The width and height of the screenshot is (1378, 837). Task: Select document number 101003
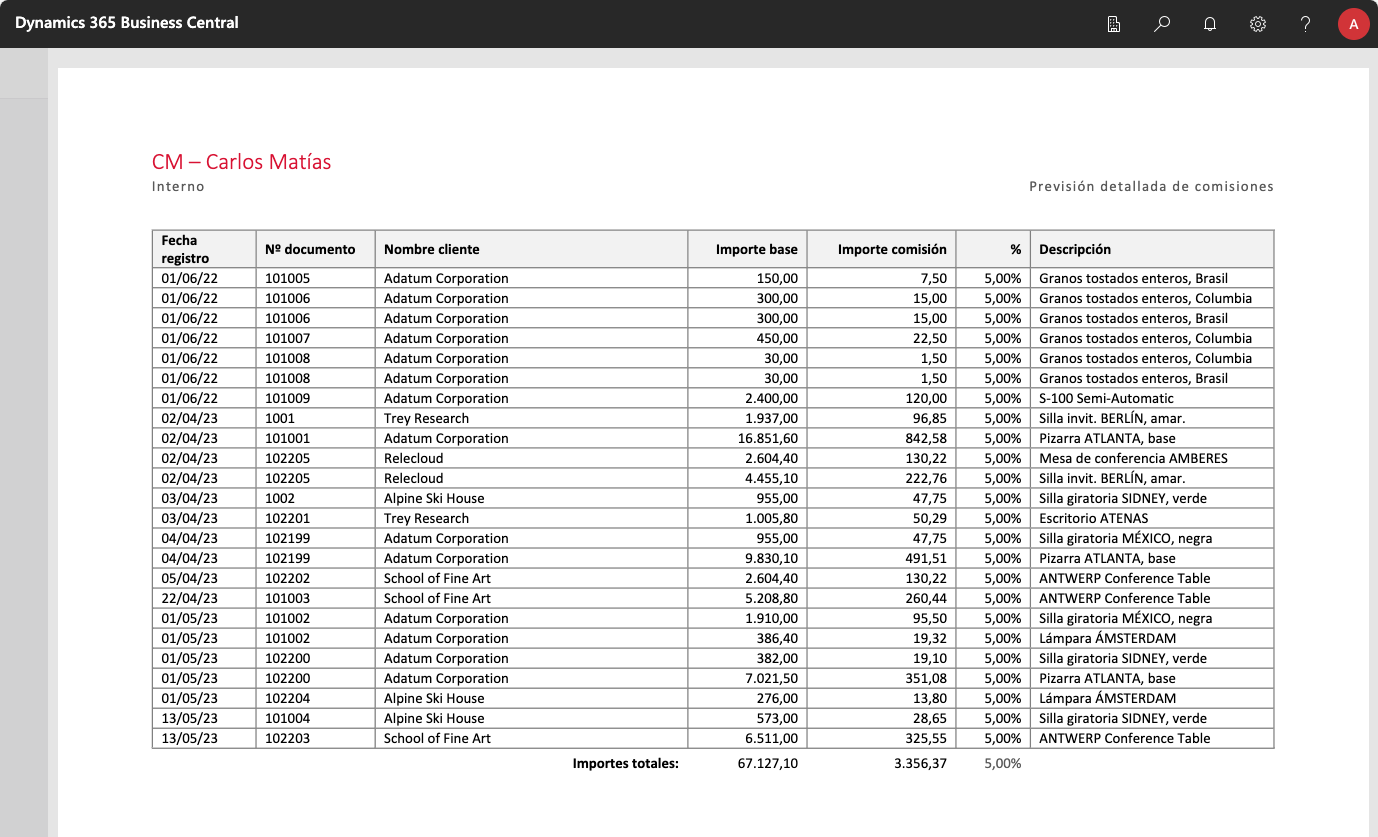[x=288, y=598]
